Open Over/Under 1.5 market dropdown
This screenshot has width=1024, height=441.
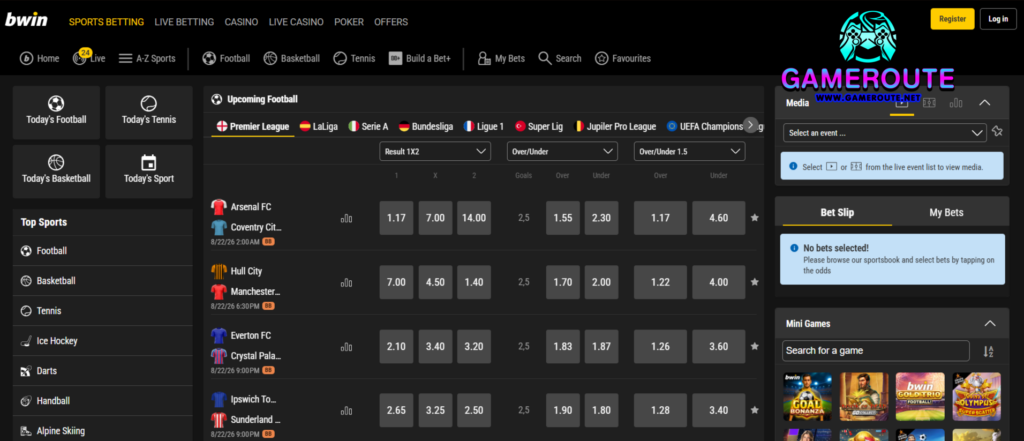tap(690, 152)
